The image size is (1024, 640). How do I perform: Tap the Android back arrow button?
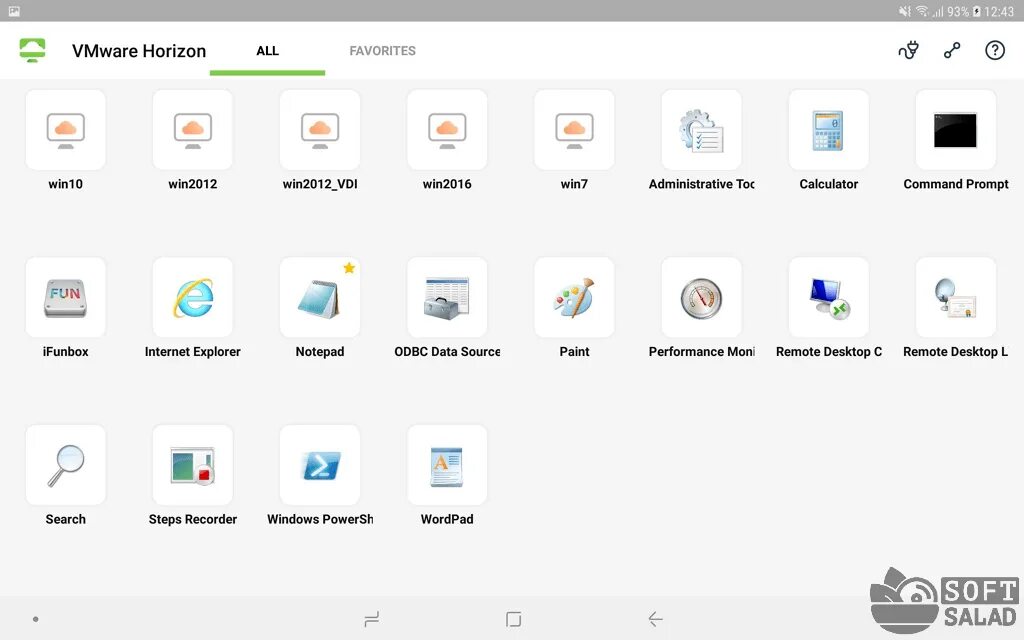click(x=655, y=618)
